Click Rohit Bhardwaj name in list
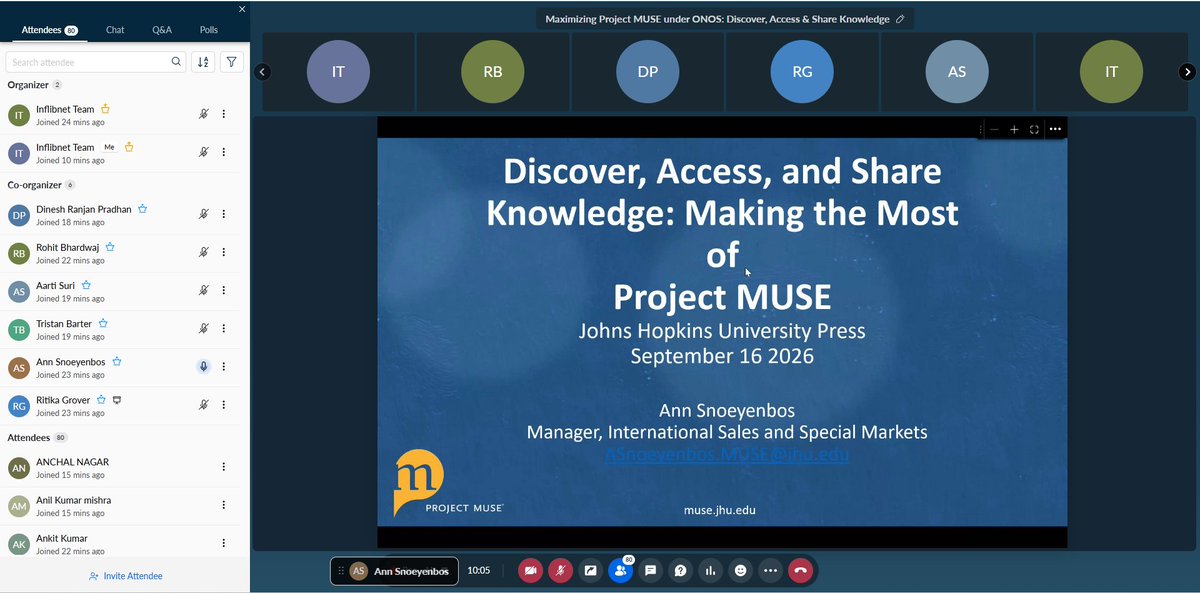This screenshot has width=1200, height=593. click(x=68, y=247)
